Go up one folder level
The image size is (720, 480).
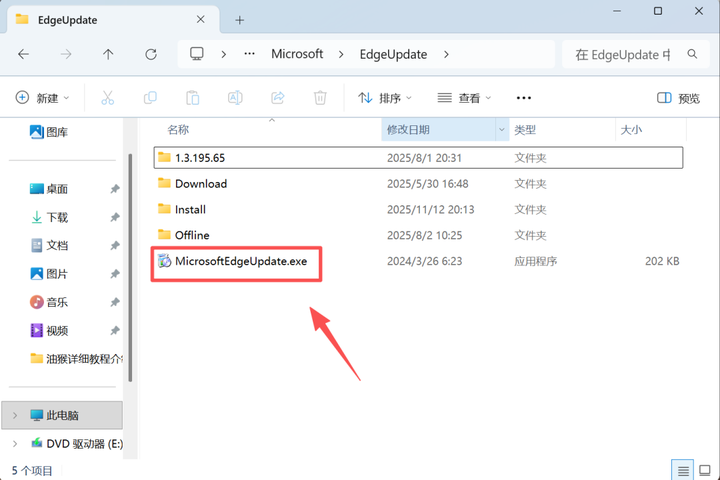[x=108, y=54]
